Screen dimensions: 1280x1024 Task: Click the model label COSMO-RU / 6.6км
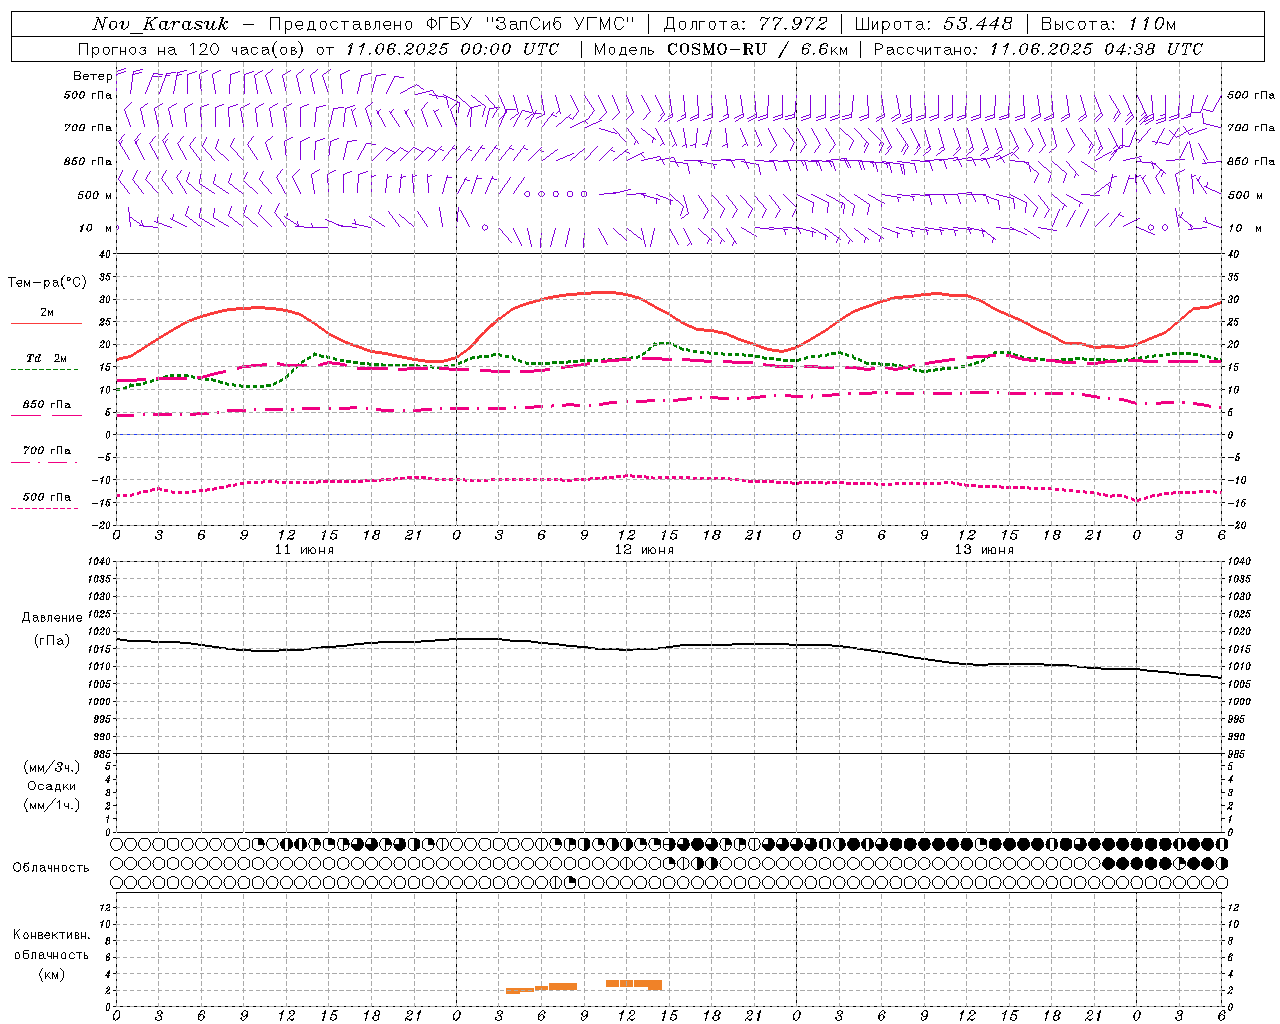click(757, 49)
